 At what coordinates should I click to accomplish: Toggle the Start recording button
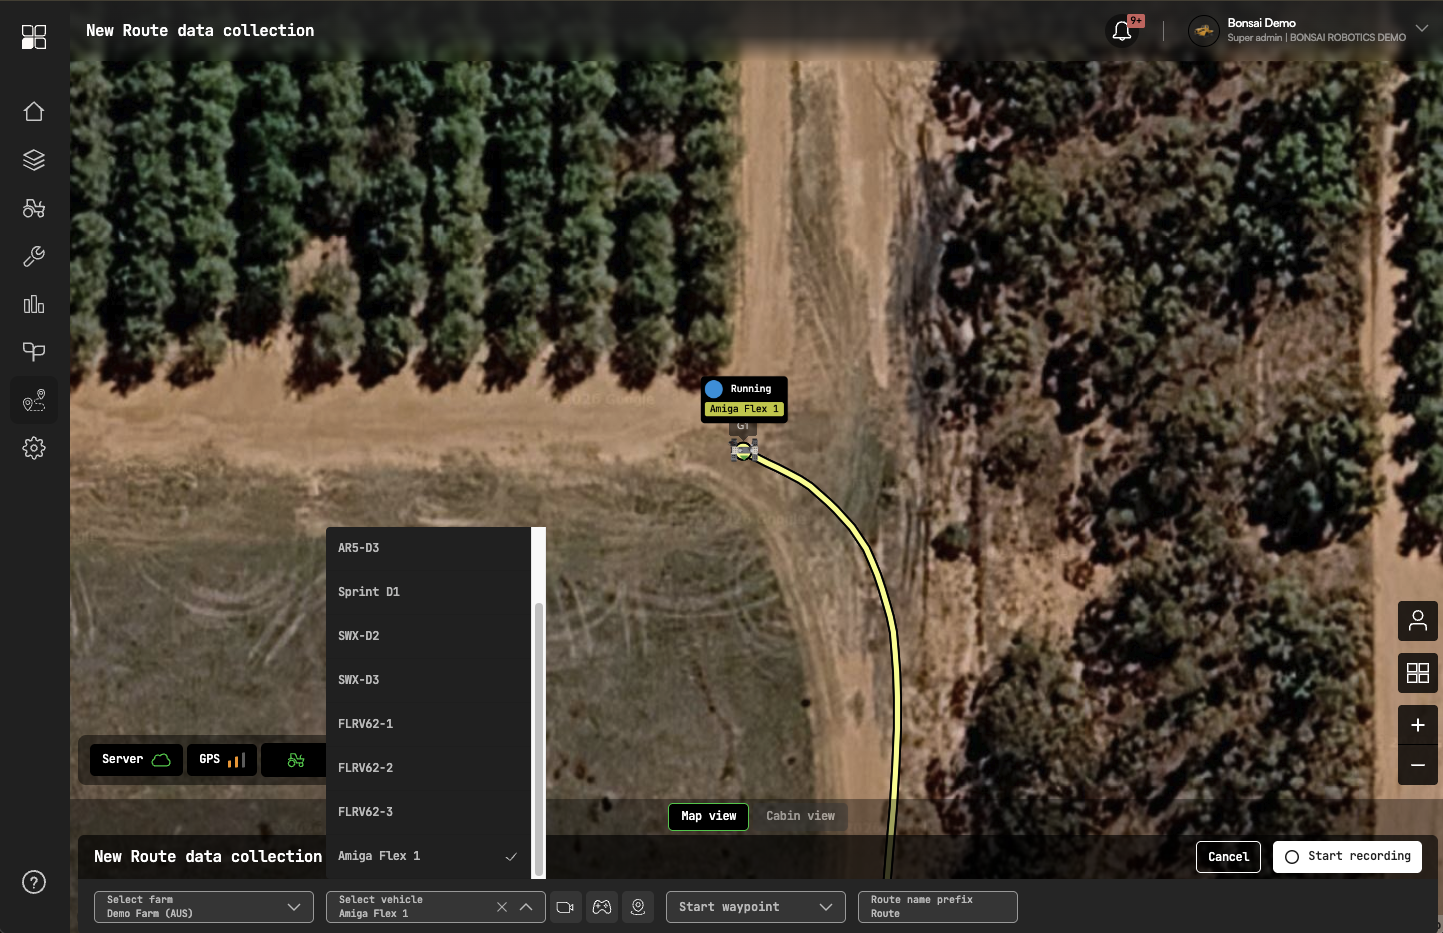1347,857
